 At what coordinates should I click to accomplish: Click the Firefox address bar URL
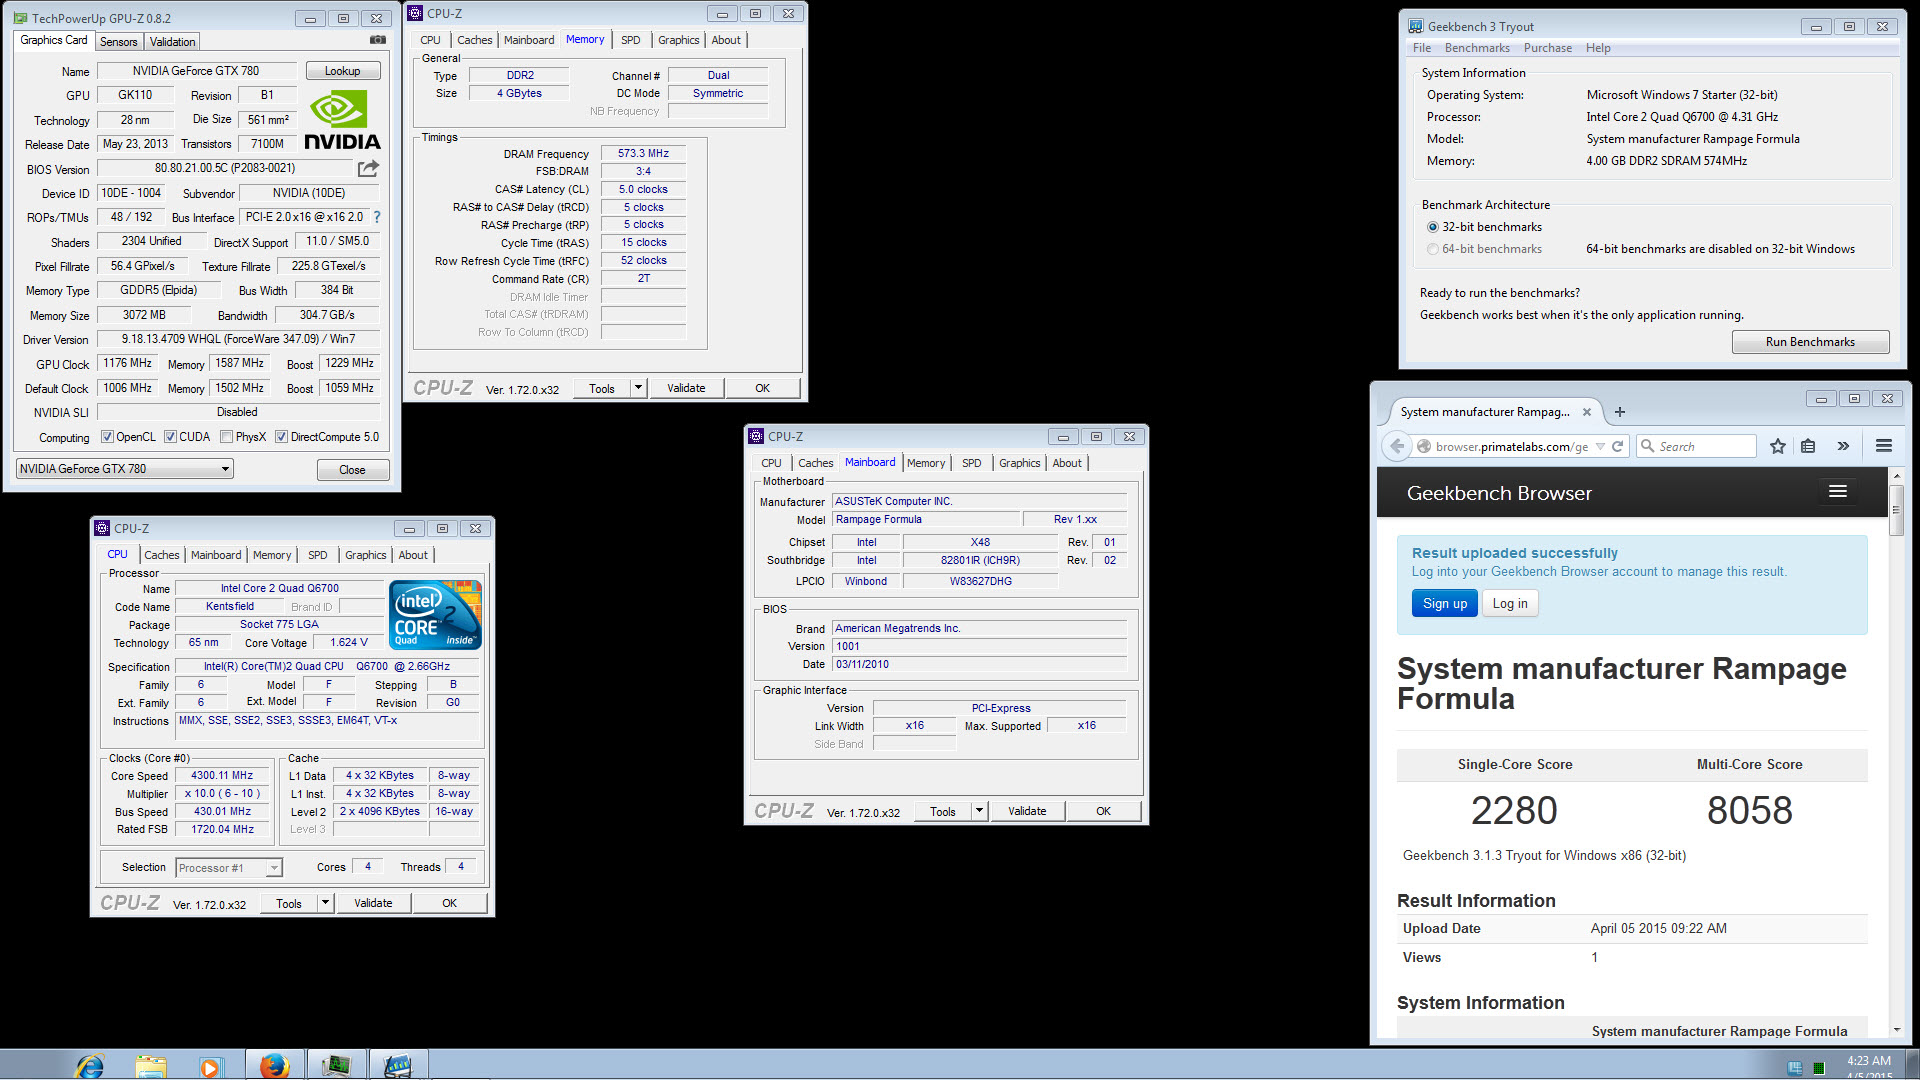point(1511,446)
